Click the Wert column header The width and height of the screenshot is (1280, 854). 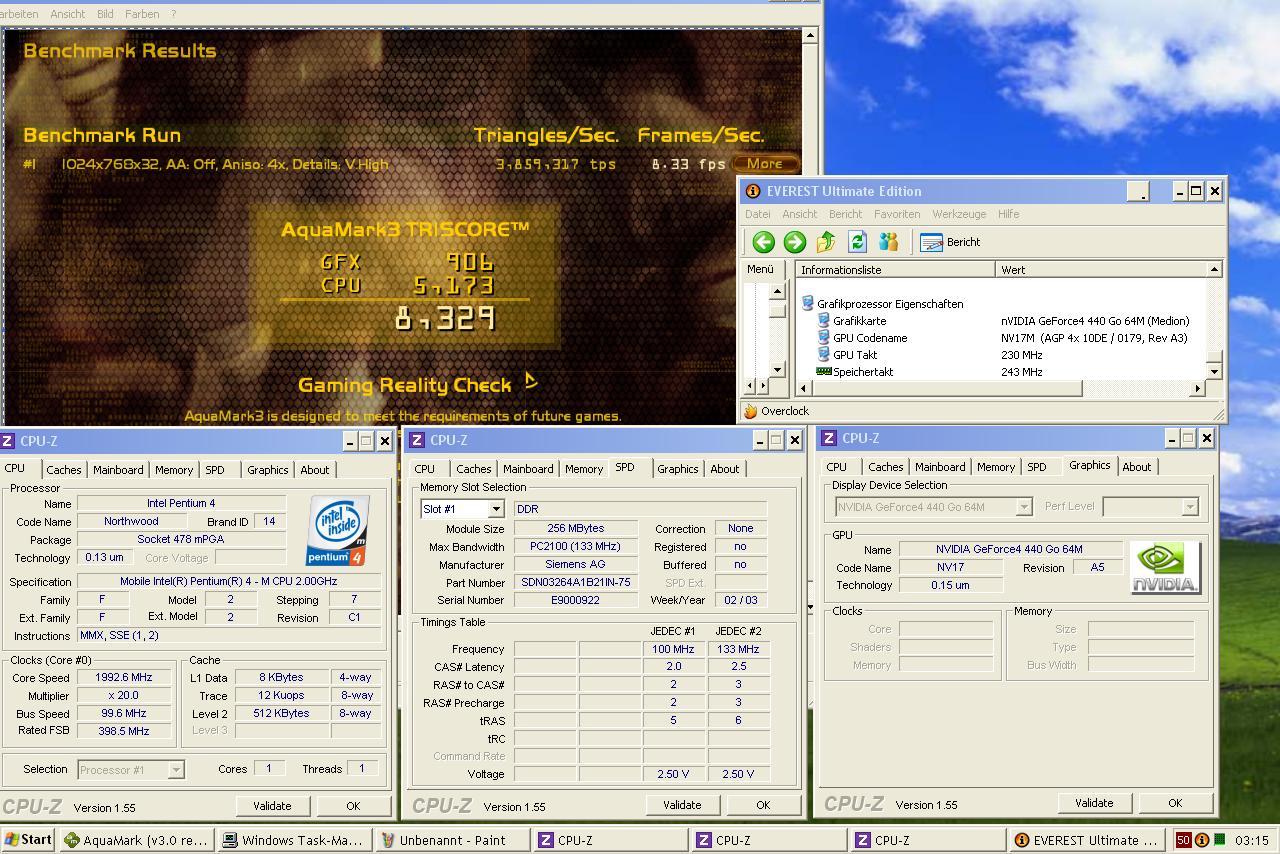point(1101,270)
